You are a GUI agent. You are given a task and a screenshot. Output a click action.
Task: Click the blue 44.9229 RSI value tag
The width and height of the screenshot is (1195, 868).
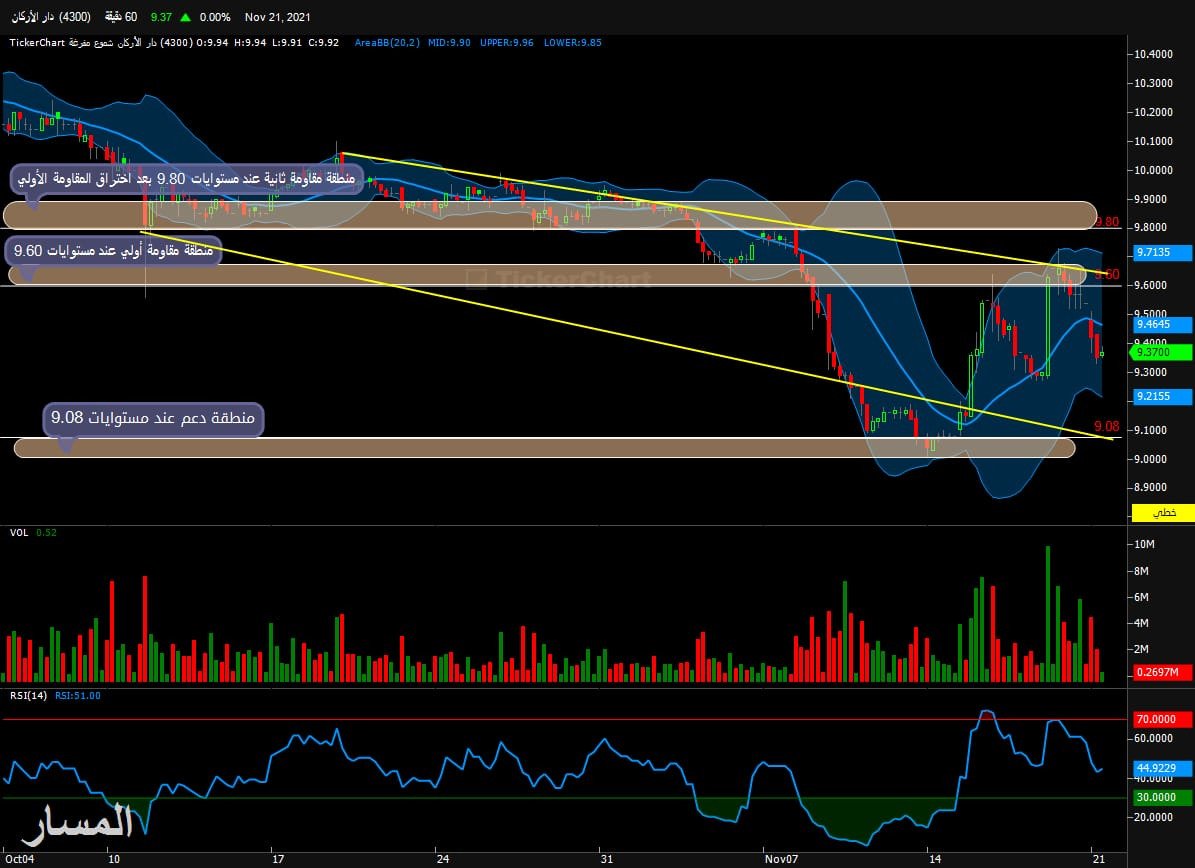[1162, 768]
